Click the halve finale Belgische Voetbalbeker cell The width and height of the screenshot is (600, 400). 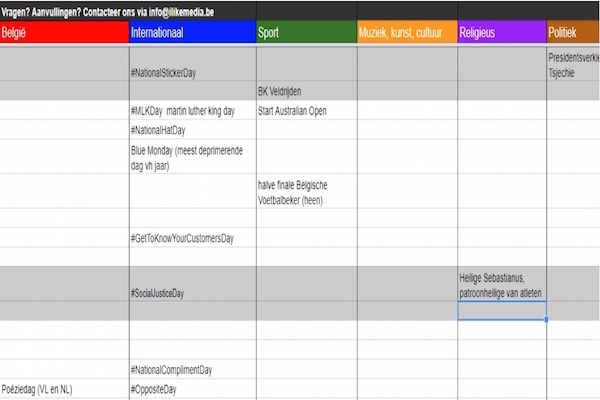[307, 191]
